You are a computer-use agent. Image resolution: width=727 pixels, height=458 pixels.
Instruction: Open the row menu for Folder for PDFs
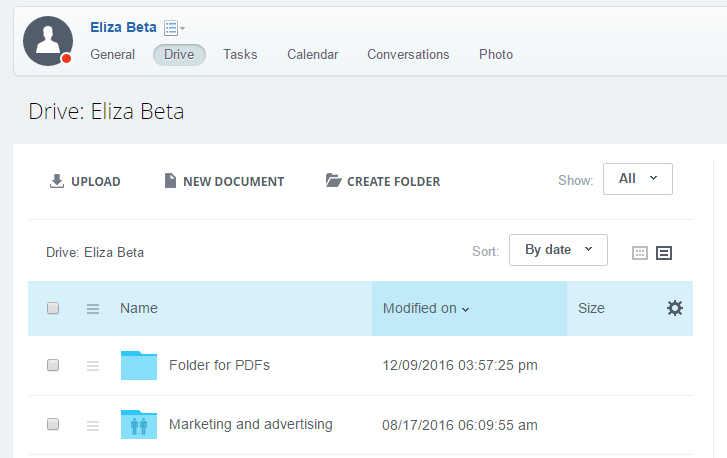pos(93,366)
